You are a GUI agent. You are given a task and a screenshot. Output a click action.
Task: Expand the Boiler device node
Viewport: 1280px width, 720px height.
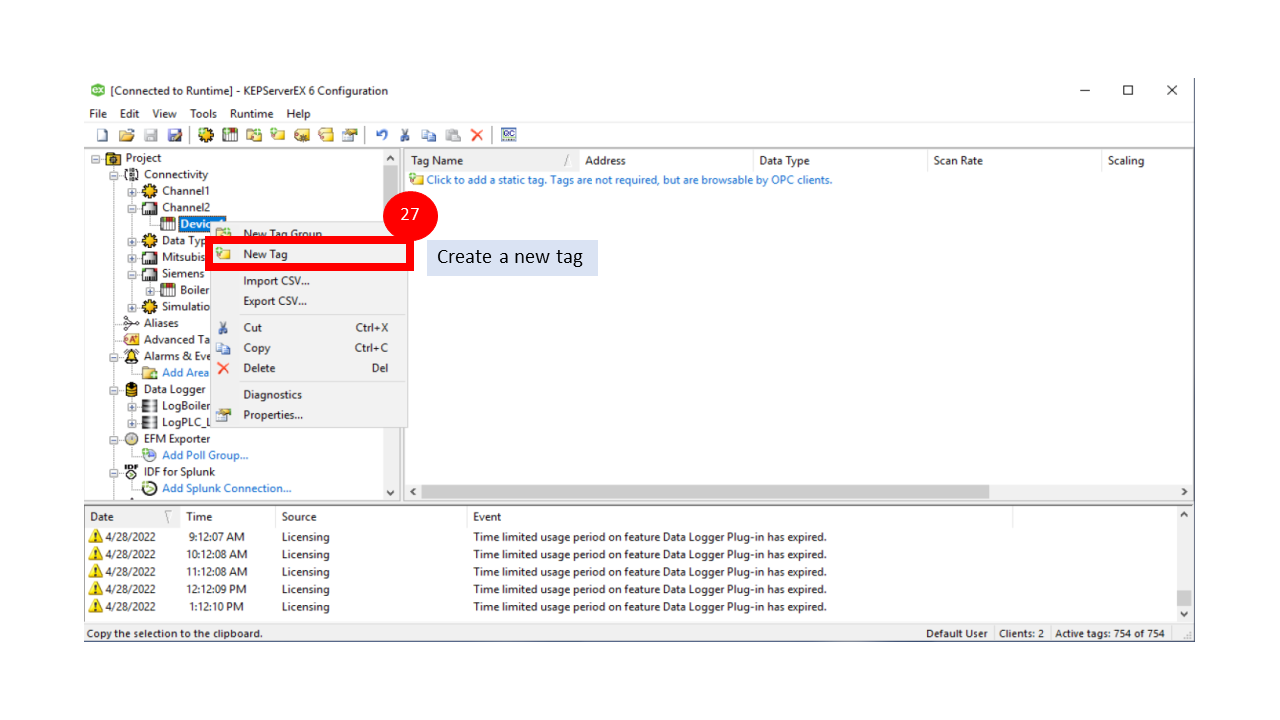point(151,290)
